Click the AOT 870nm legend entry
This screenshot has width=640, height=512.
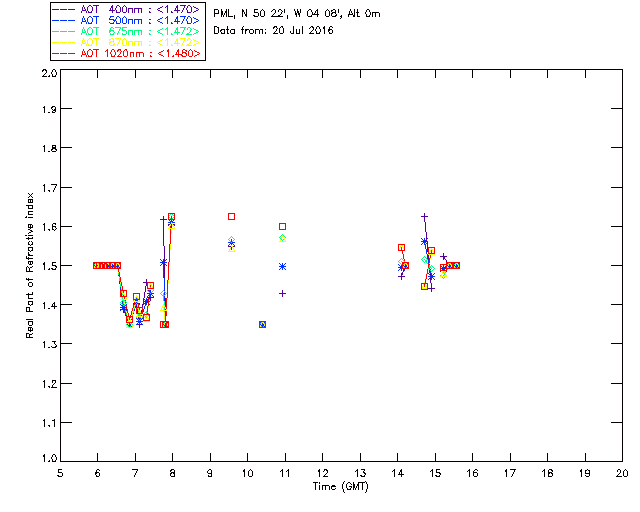point(127,42)
